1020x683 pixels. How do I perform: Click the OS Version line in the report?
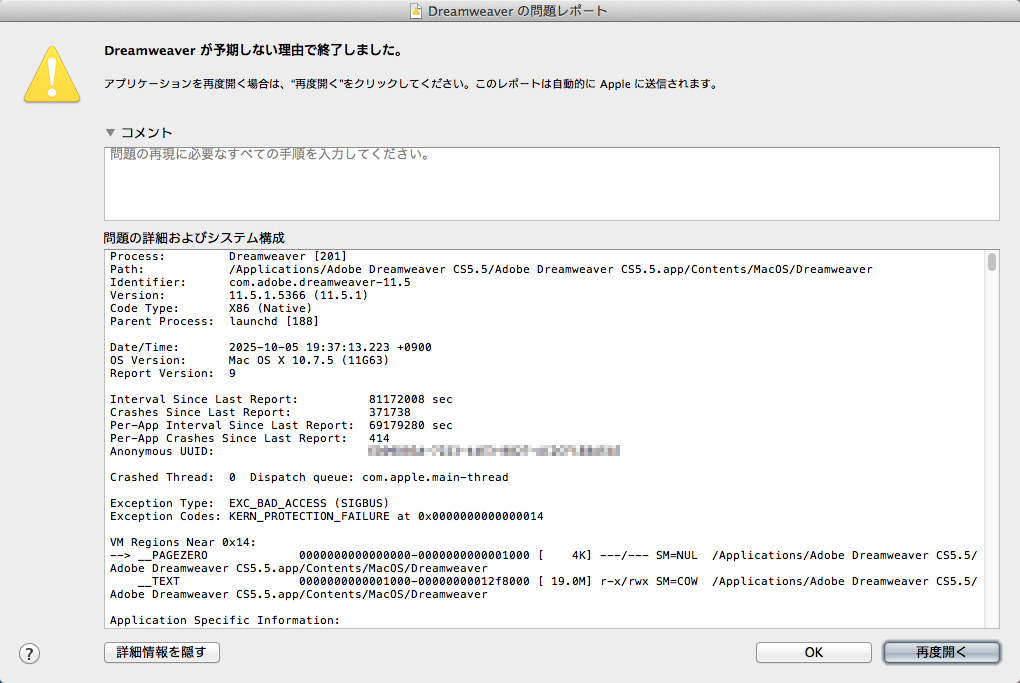point(249,360)
